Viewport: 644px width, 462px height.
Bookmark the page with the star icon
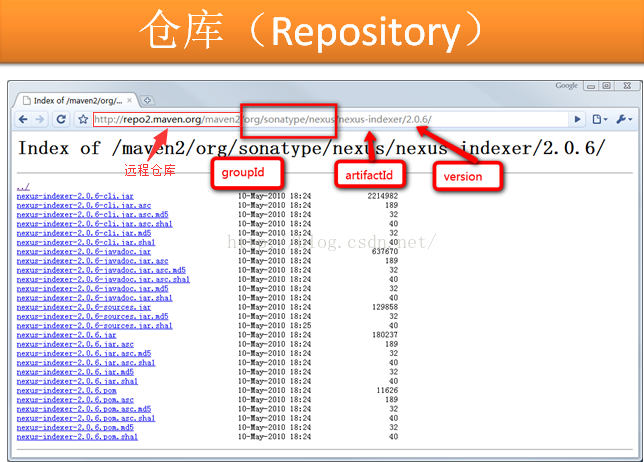tap(83, 120)
